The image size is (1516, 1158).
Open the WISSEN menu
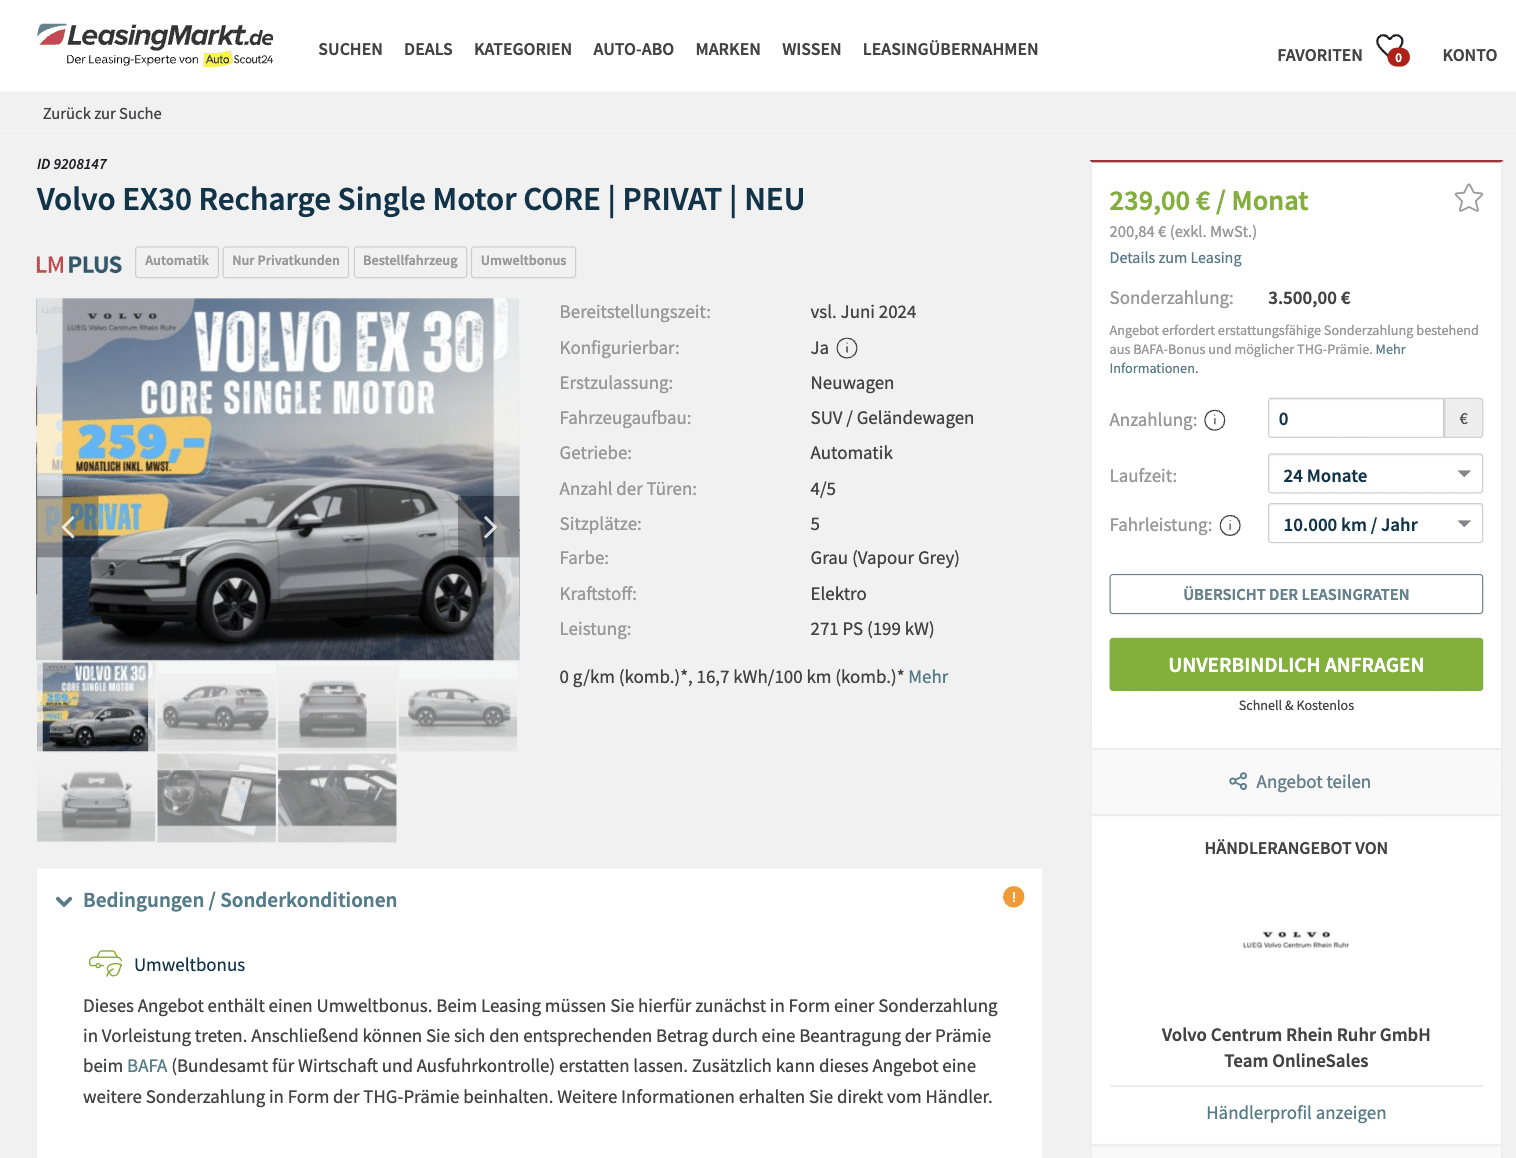811,49
